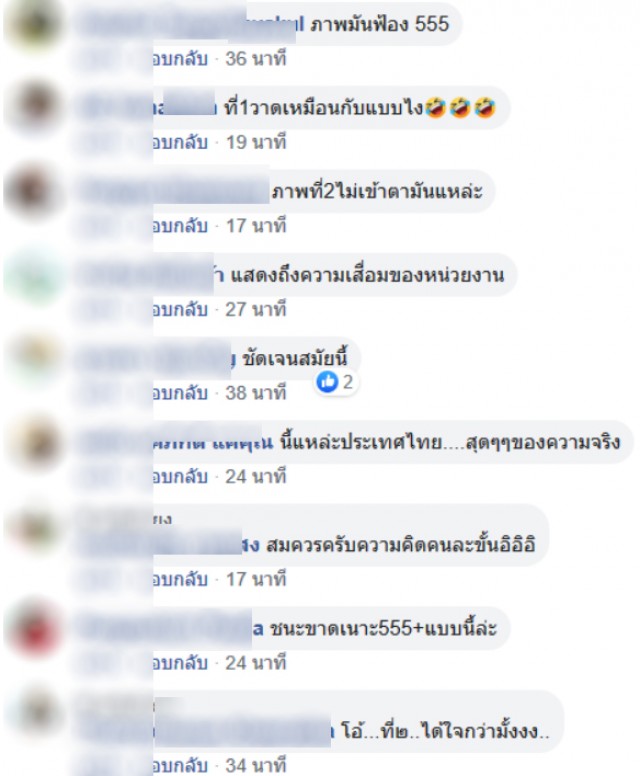Select the comment bubble "แสดงถึงความเสื่อมของหน่วยงาน"
The height and width of the screenshot is (776, 640).
(295, 275)
